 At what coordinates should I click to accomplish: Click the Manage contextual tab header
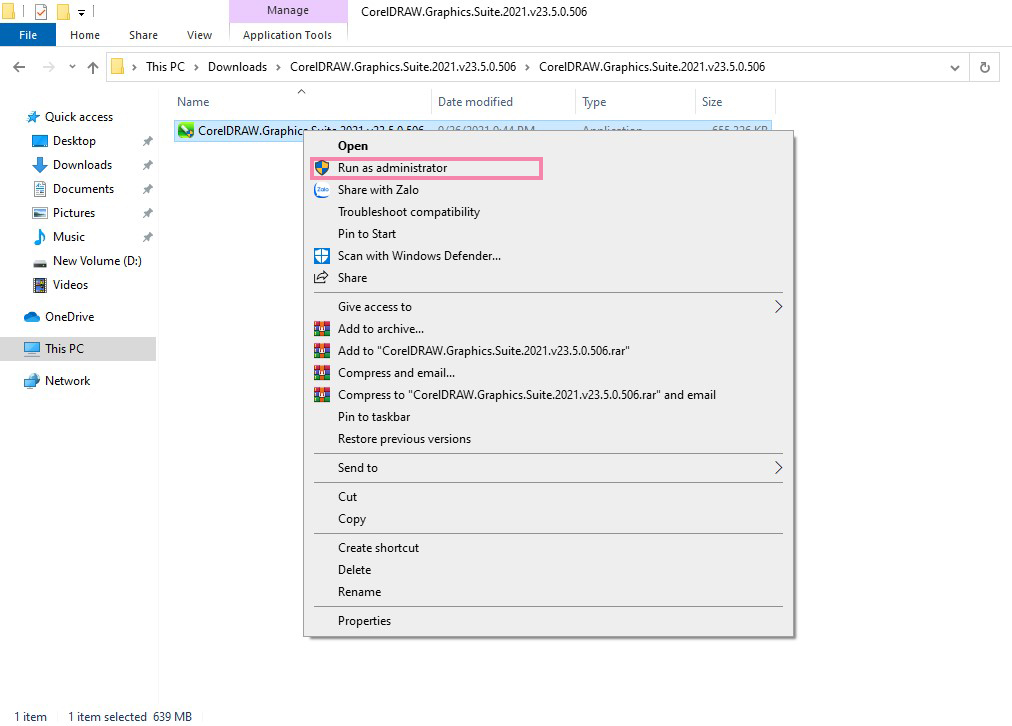coord(288,10)
